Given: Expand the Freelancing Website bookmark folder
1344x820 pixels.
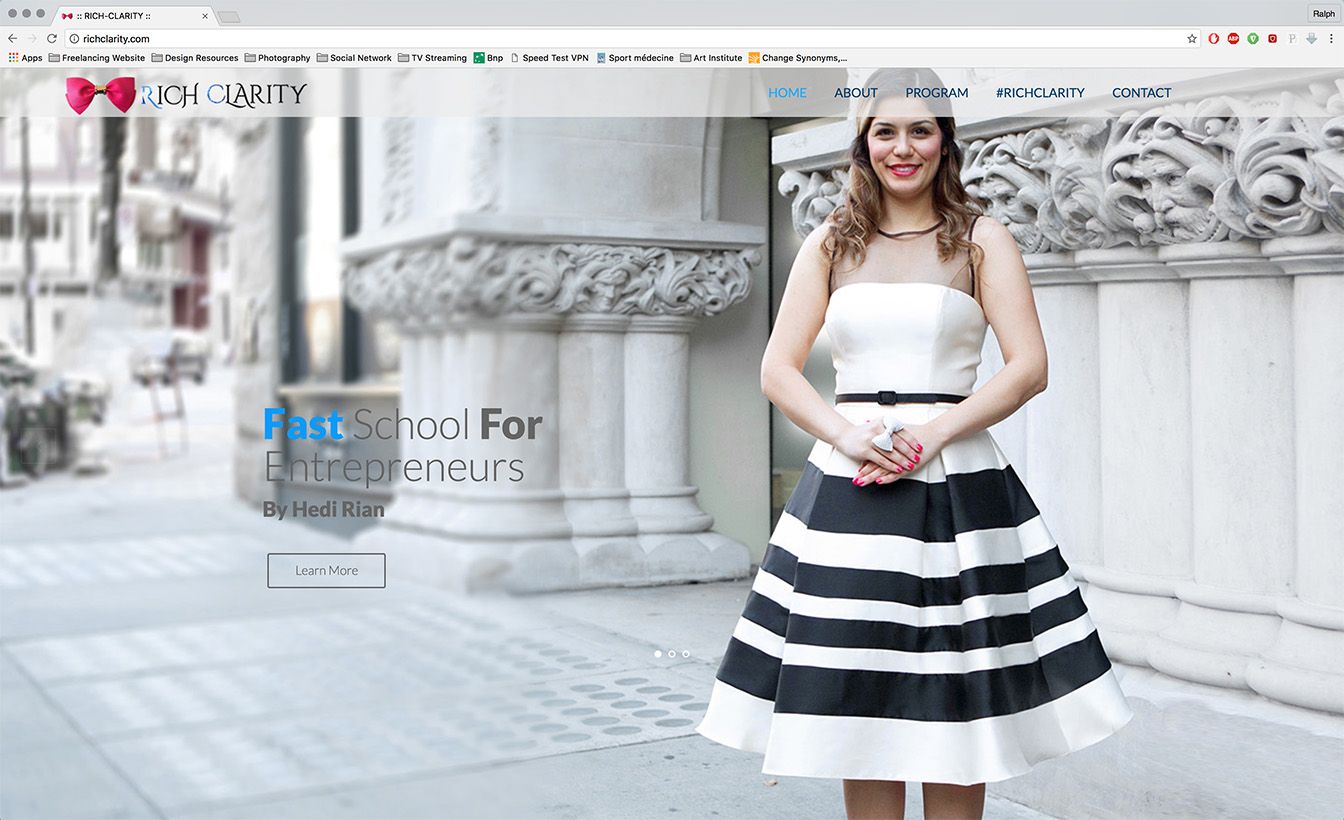Looking at the screenshot, I should [96, 58].
